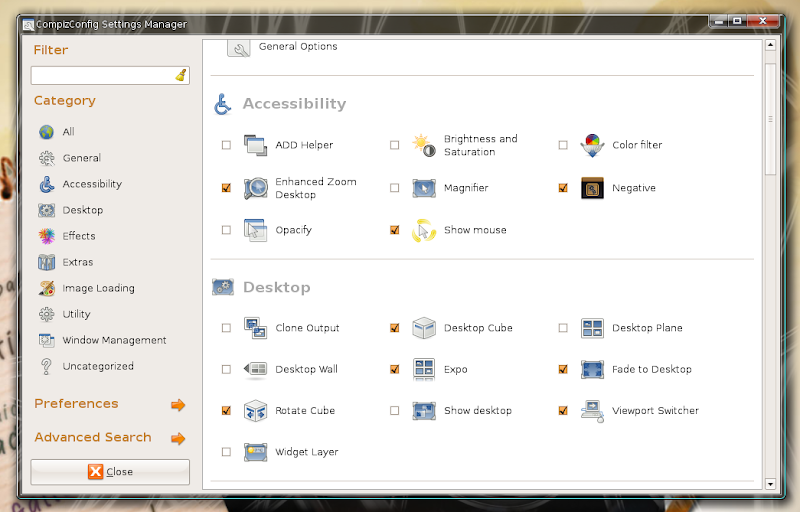
Task: Open the Desktop Plane plugin icon
Action: click(x=592, y=328)
